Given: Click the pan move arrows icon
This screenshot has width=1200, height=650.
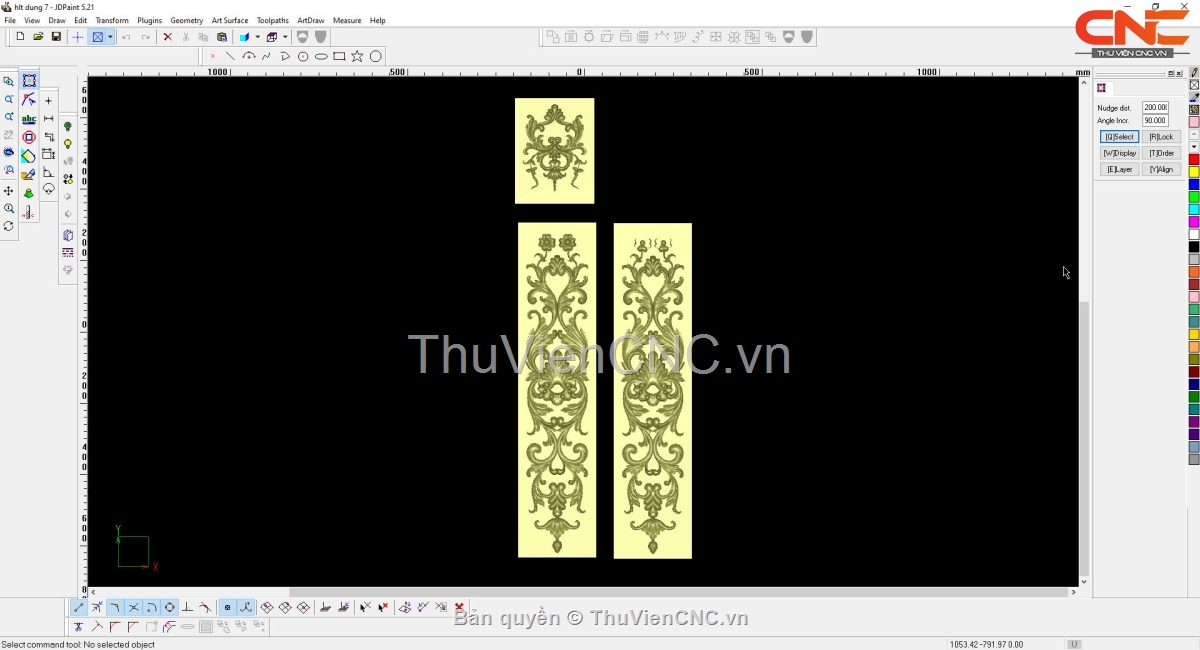Looking at the screenshot, I should click(x=9, y=191).
